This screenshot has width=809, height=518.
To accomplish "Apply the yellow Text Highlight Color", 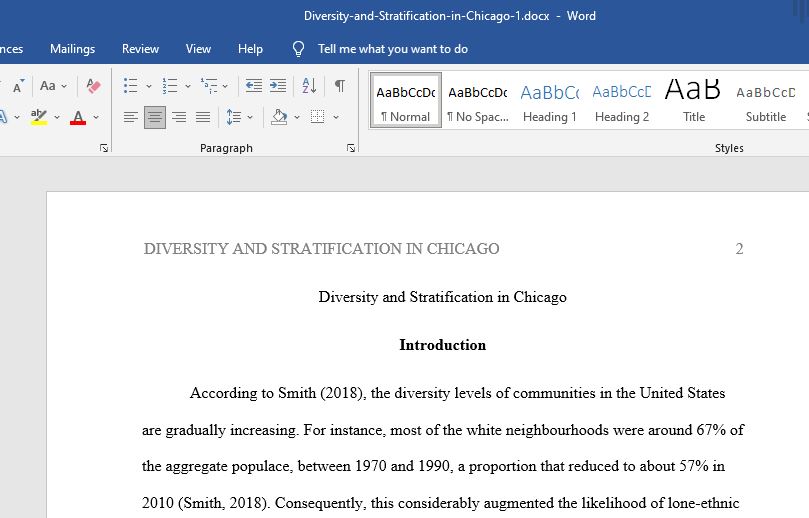I will click(x=39, y=117).
